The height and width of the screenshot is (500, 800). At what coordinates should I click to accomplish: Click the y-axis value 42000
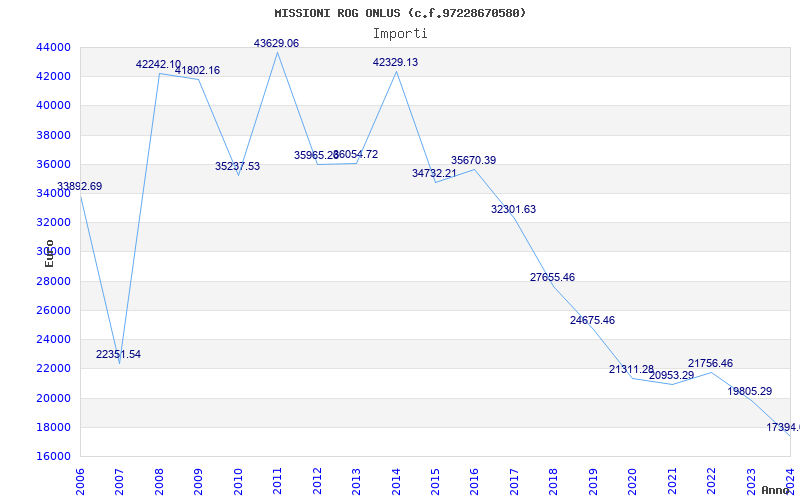(53, 77)
